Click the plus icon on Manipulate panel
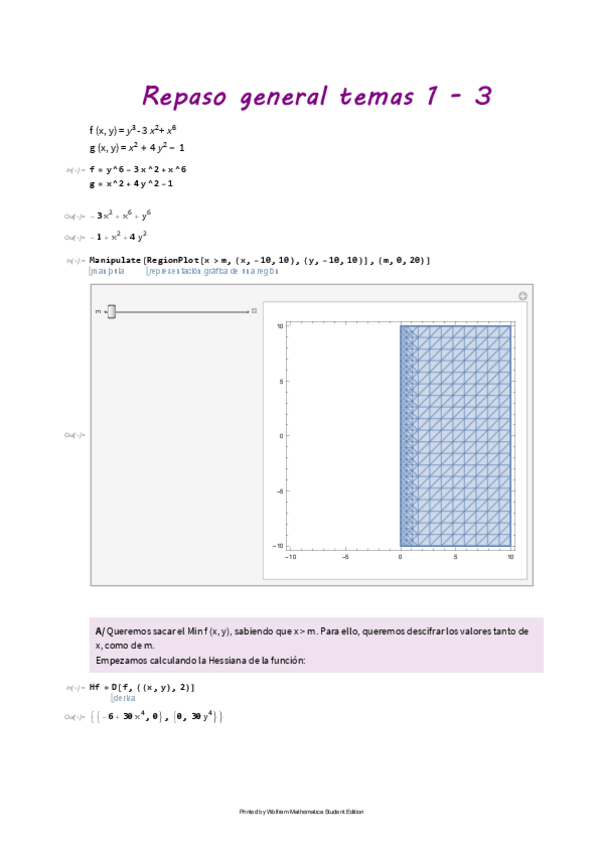600x848 pixels. (522, 296)
